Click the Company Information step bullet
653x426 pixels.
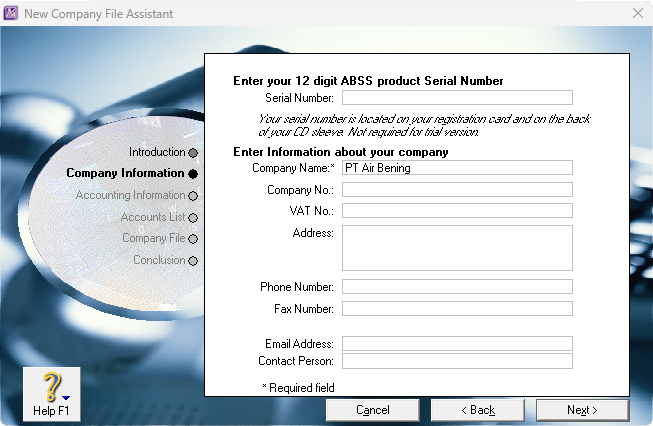(x=193, y=174)
